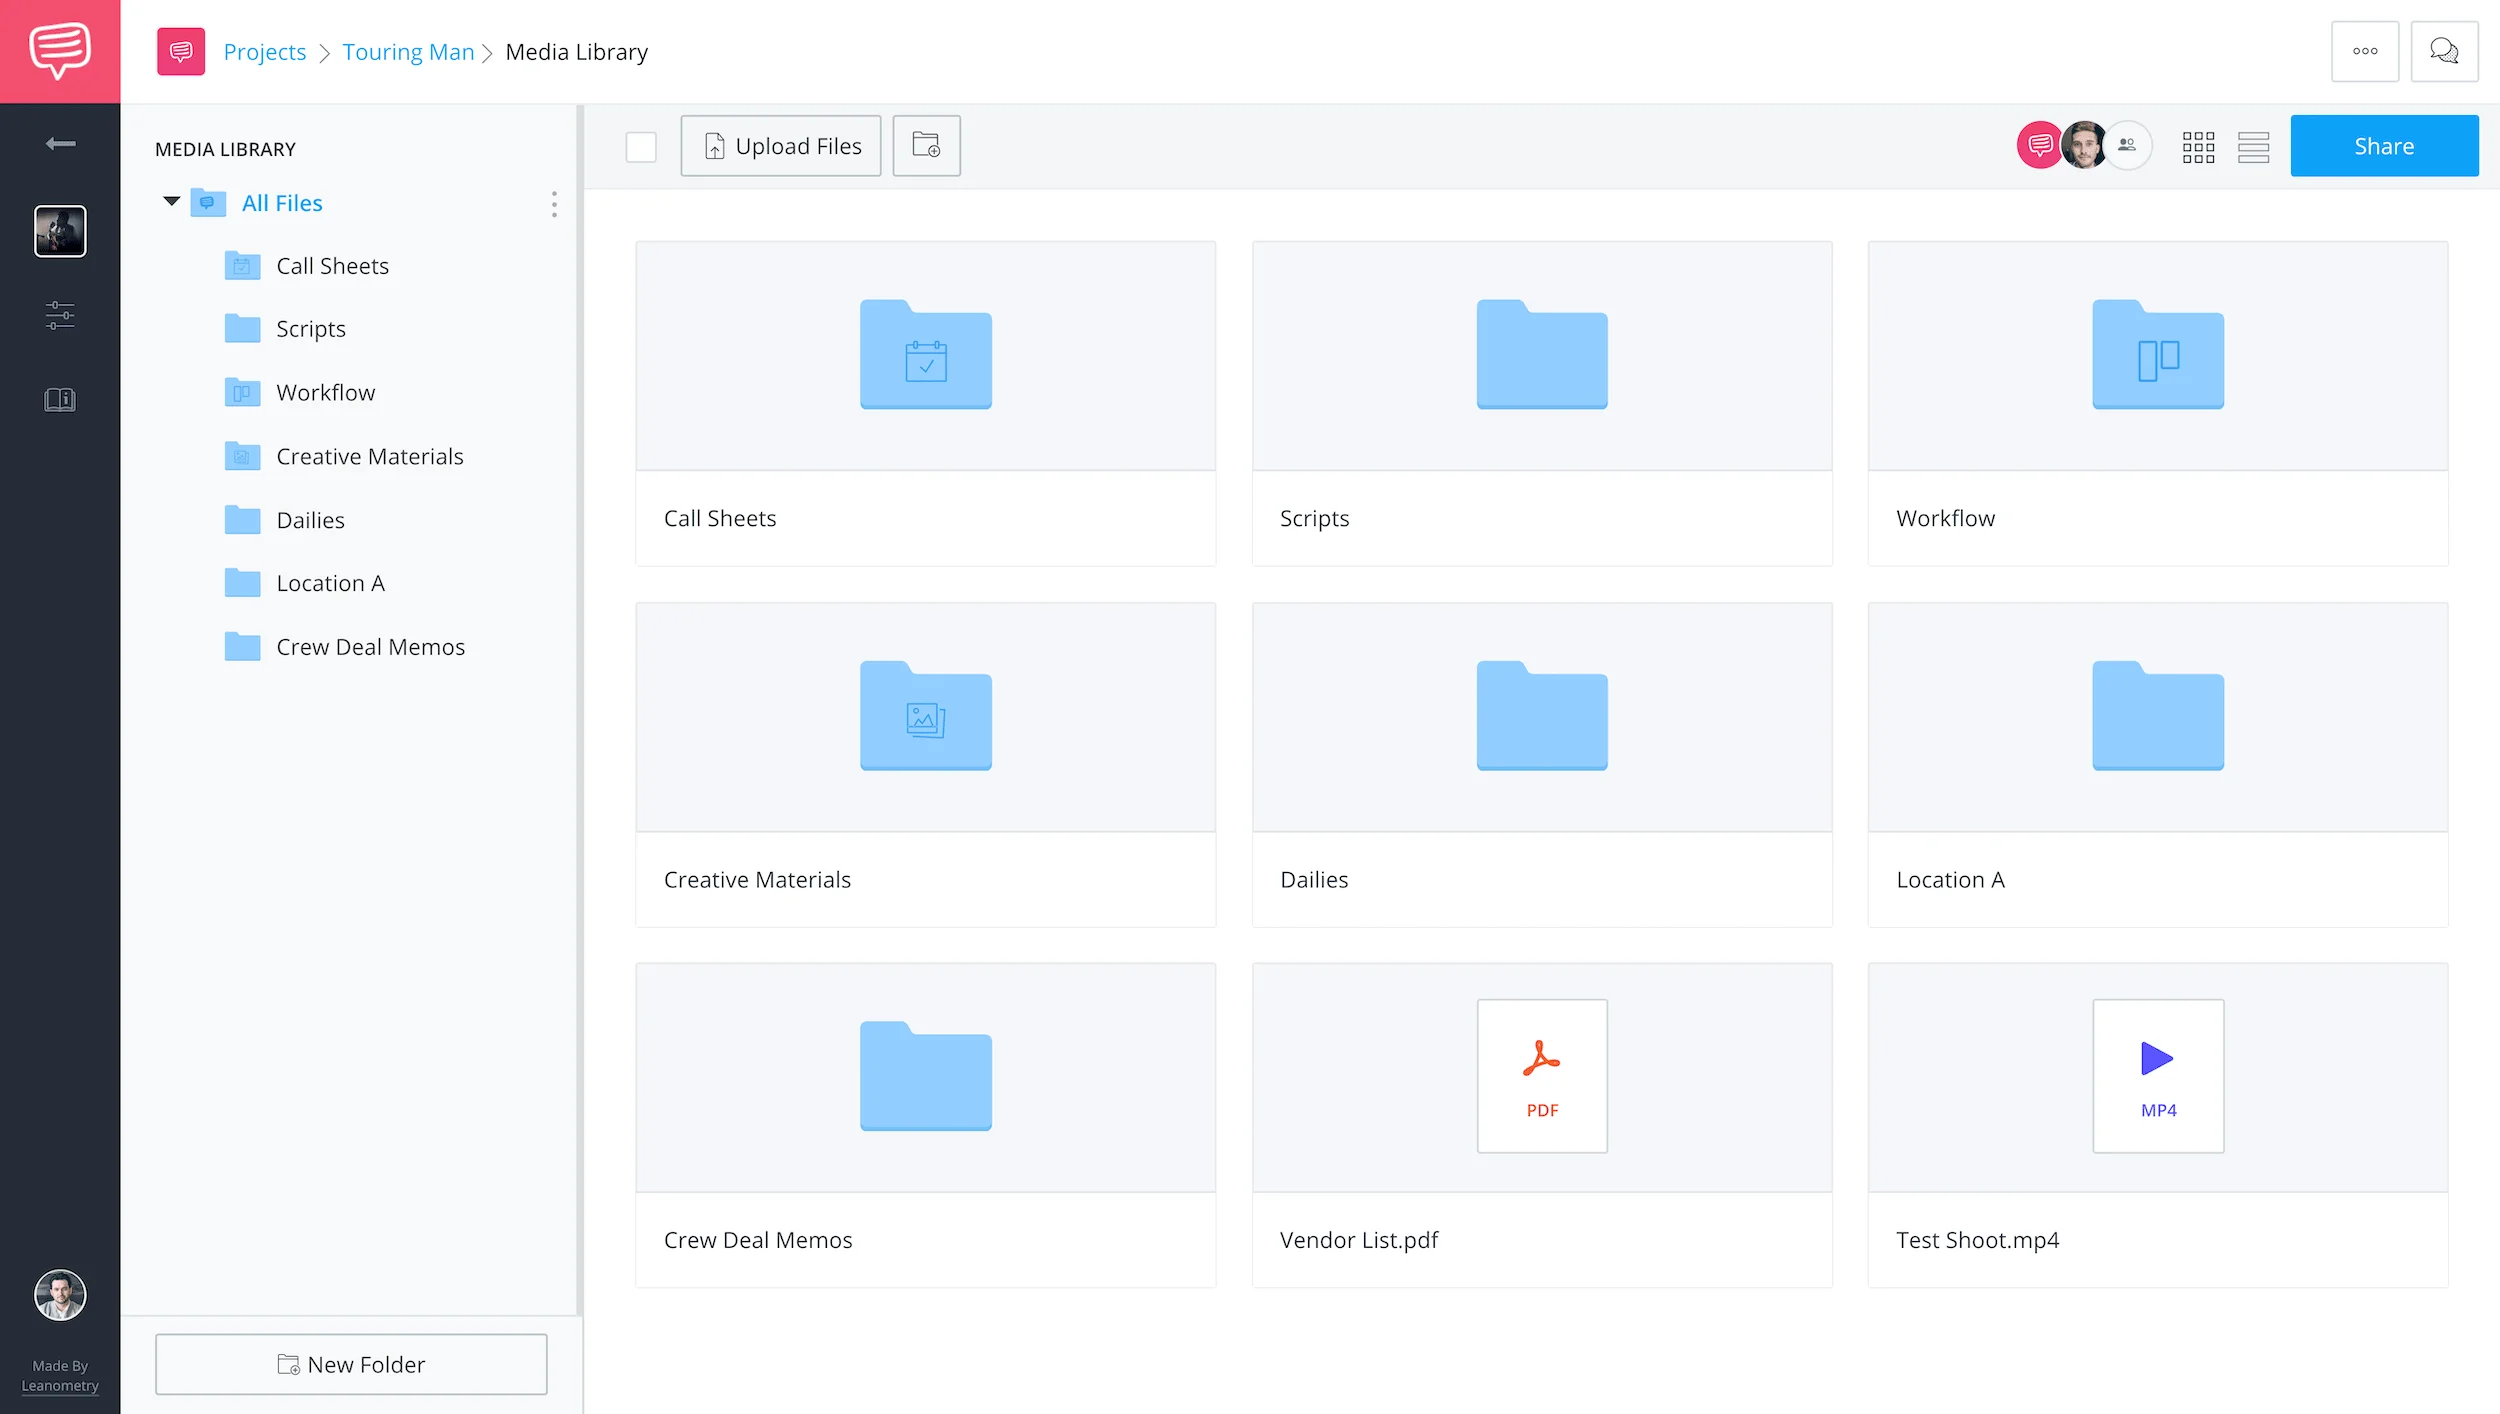This screenshot has height=1414, width=2500.
Task: Open the settings sliders icon in sidebar
Action: [x=59, y=315]
